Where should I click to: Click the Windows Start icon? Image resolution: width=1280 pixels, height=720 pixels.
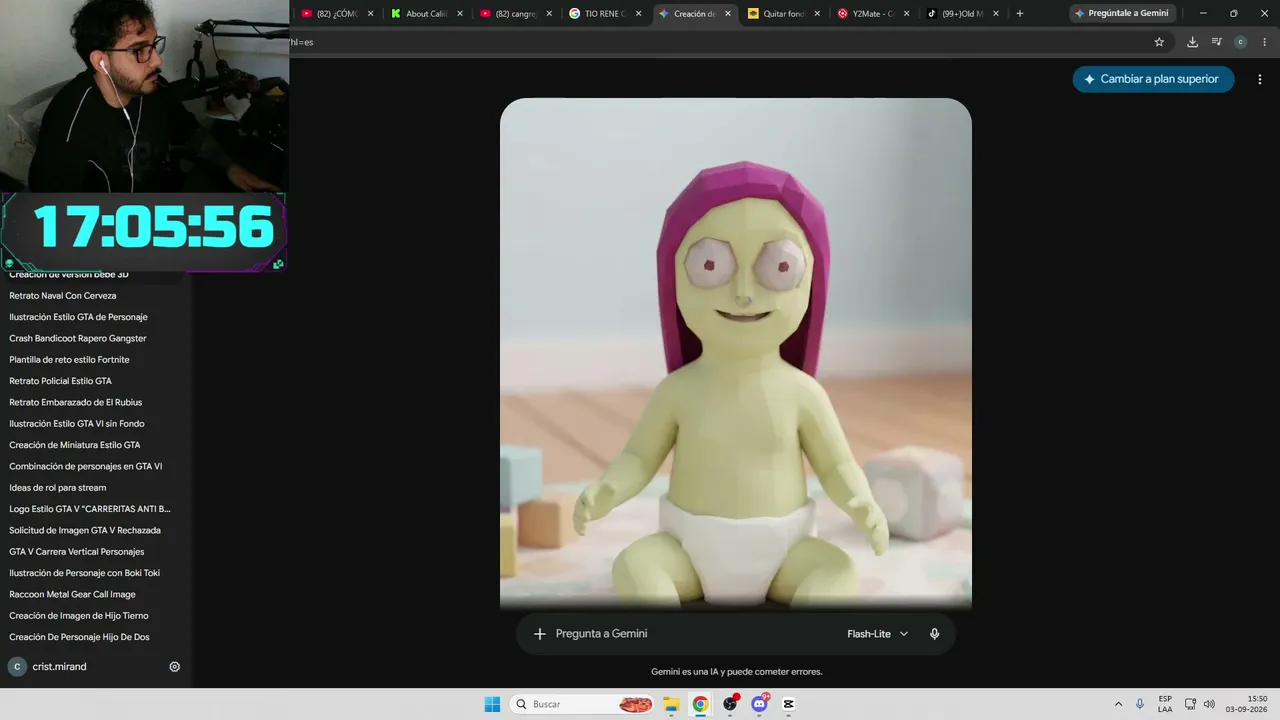[x=492, y=704]
